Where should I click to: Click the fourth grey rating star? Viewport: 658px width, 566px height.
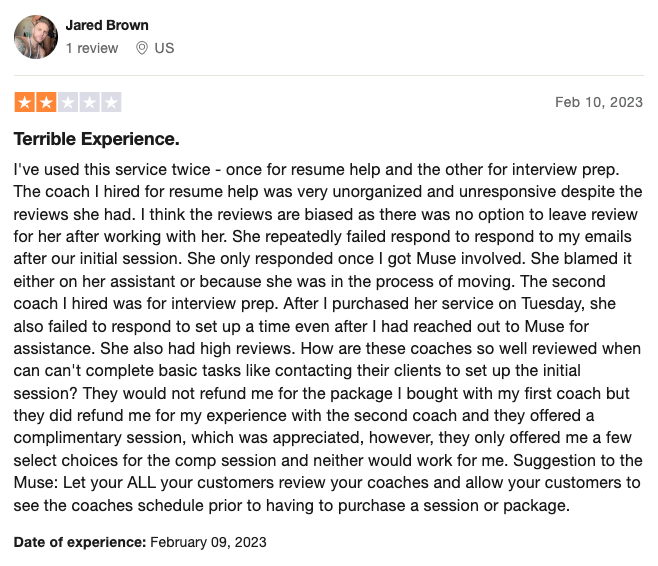(89, 102)
